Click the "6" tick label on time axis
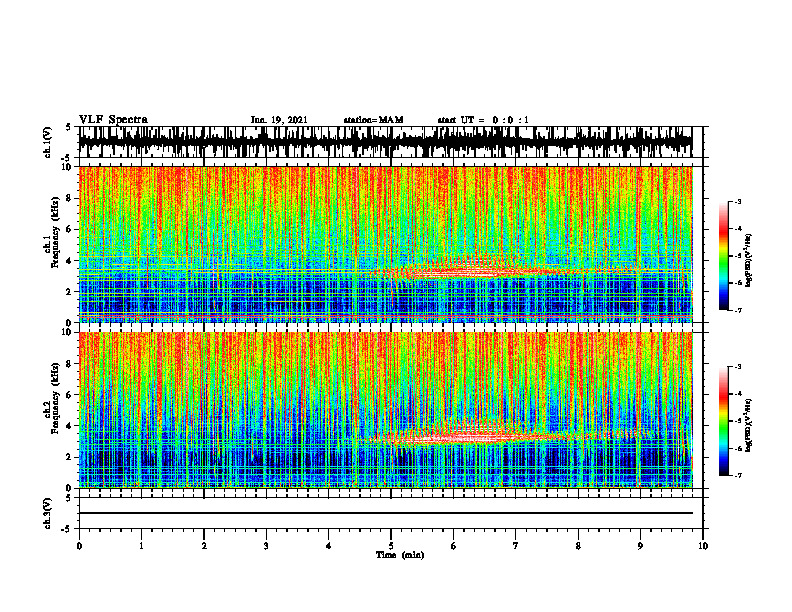Screen dimensions: 792x612 pos(454,546)
